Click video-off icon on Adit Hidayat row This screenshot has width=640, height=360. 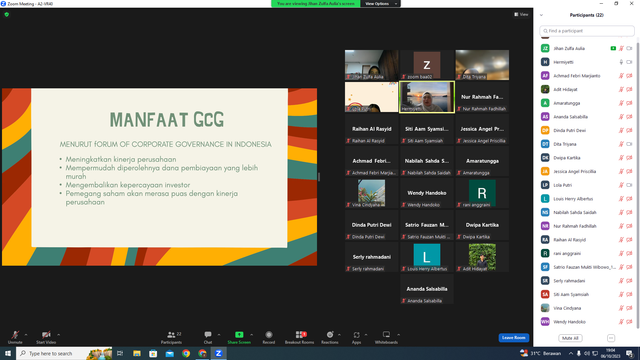tap(629, 89)
